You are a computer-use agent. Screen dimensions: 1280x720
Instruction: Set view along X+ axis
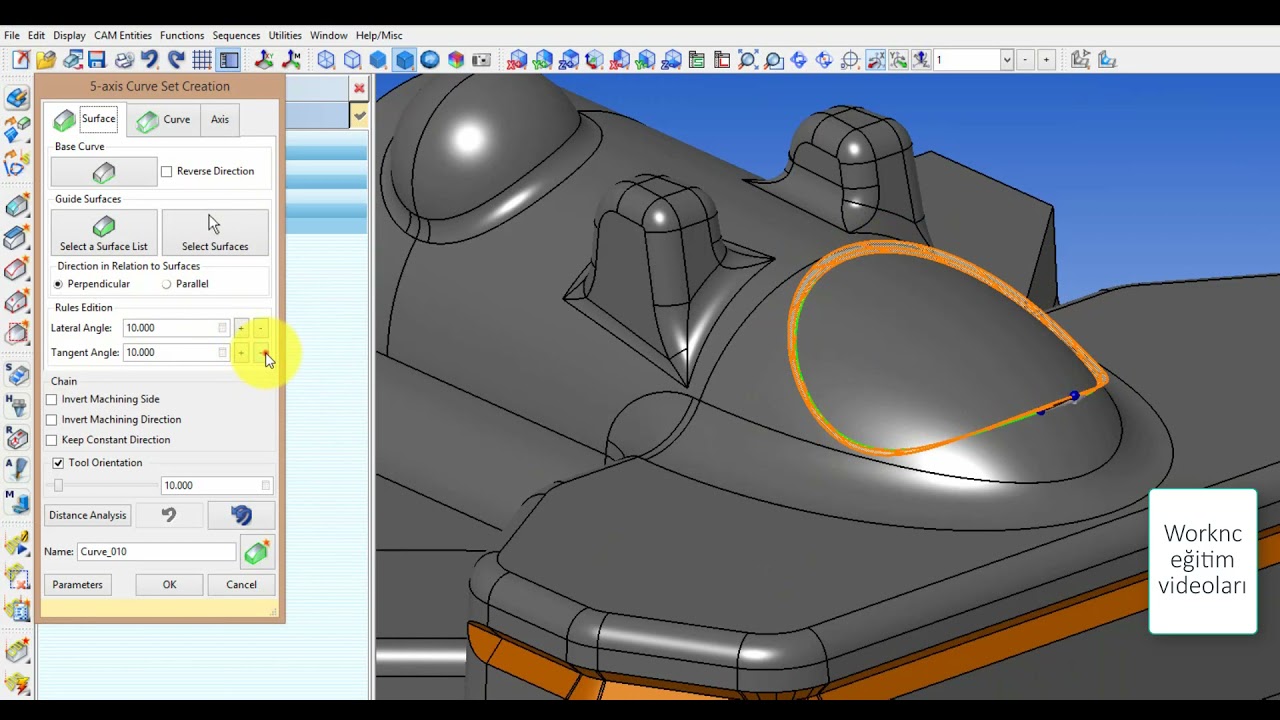point(517,60)
